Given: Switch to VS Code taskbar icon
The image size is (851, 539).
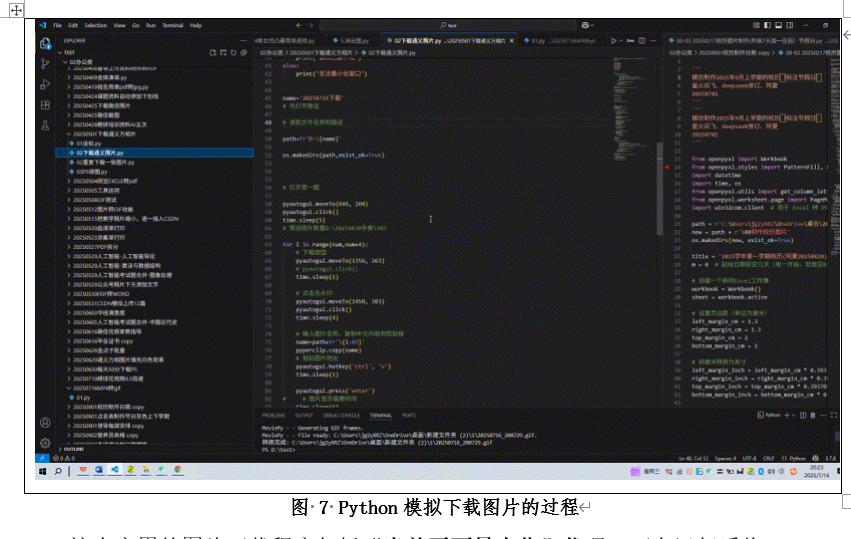Looking at the screenshot, I should click(115, 470).
